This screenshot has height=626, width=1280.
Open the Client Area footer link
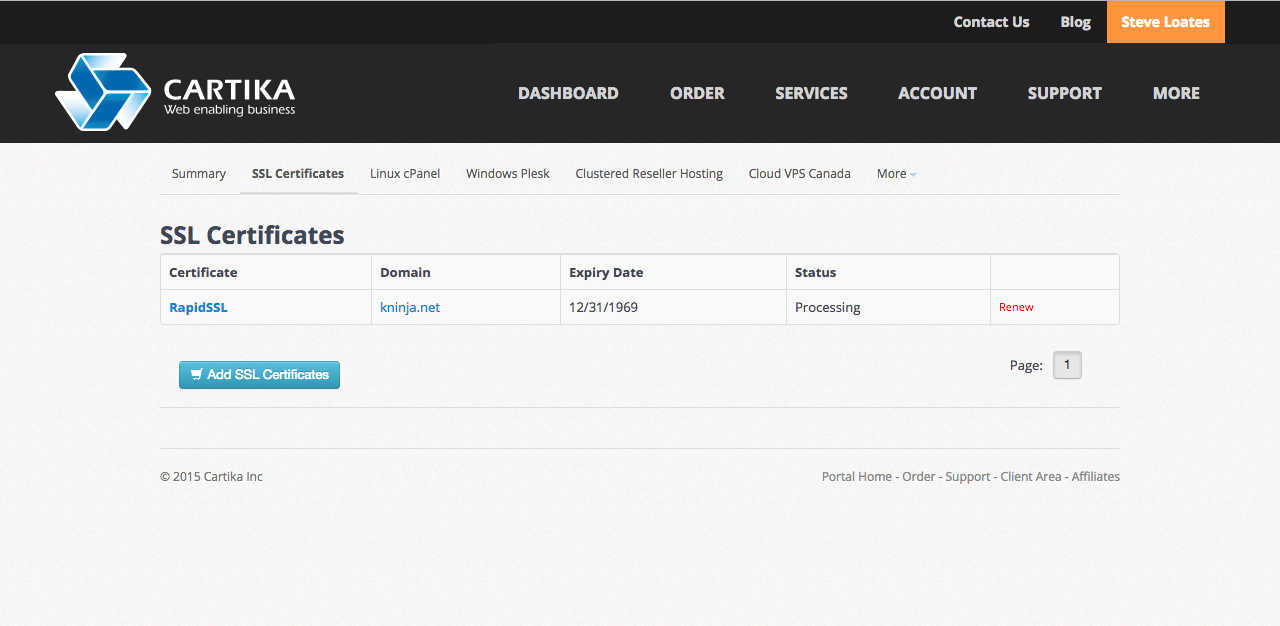[x=1031, y=476]
